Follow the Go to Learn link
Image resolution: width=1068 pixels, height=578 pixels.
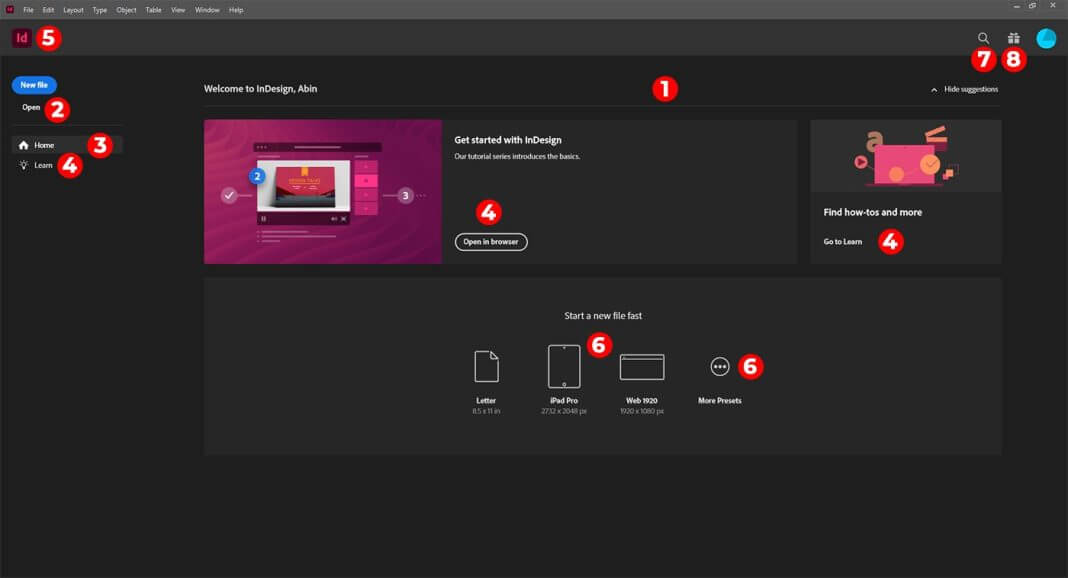842,241
